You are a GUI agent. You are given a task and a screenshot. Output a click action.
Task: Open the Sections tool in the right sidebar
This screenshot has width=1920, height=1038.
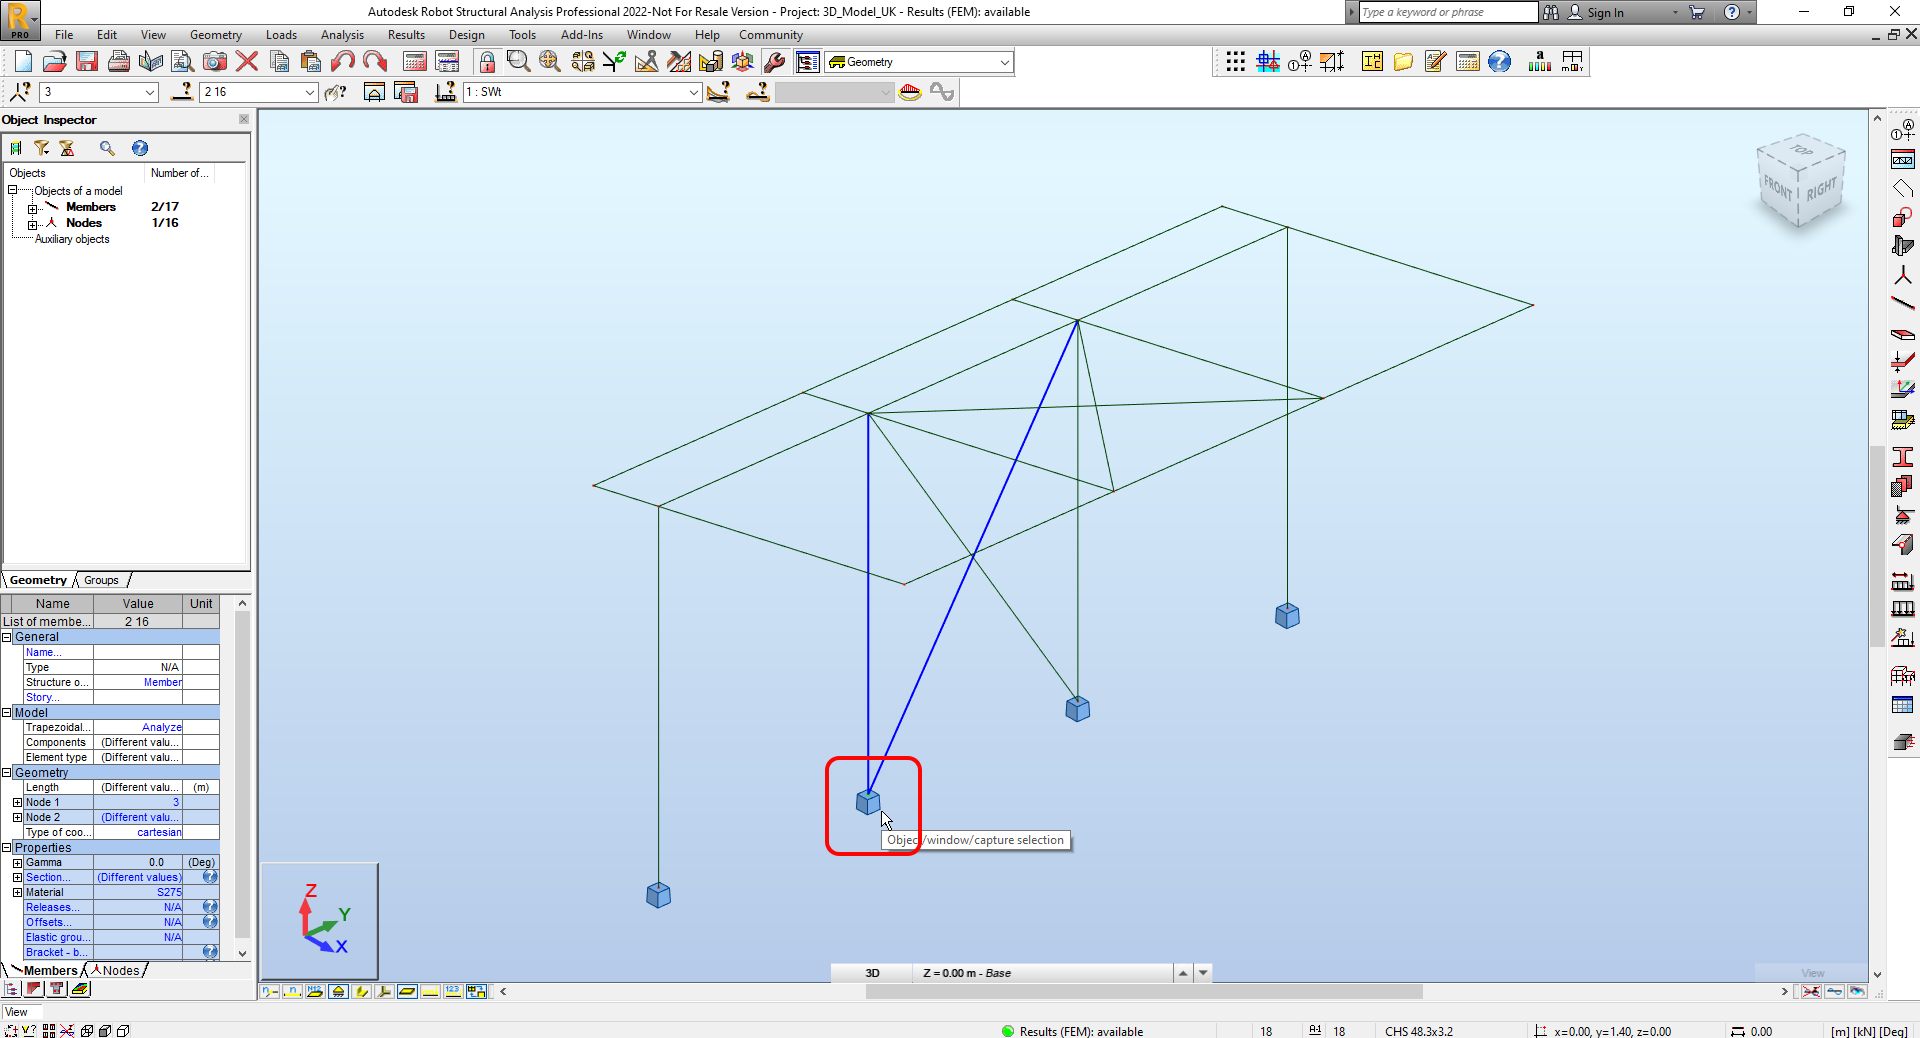pyautogui.click(x=1904, y=458)
